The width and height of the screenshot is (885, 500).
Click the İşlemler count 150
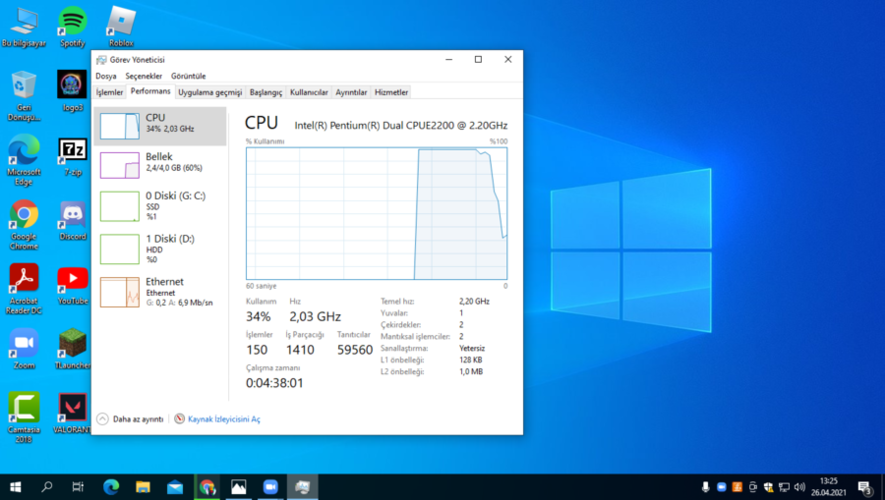(x=257, y=350)
